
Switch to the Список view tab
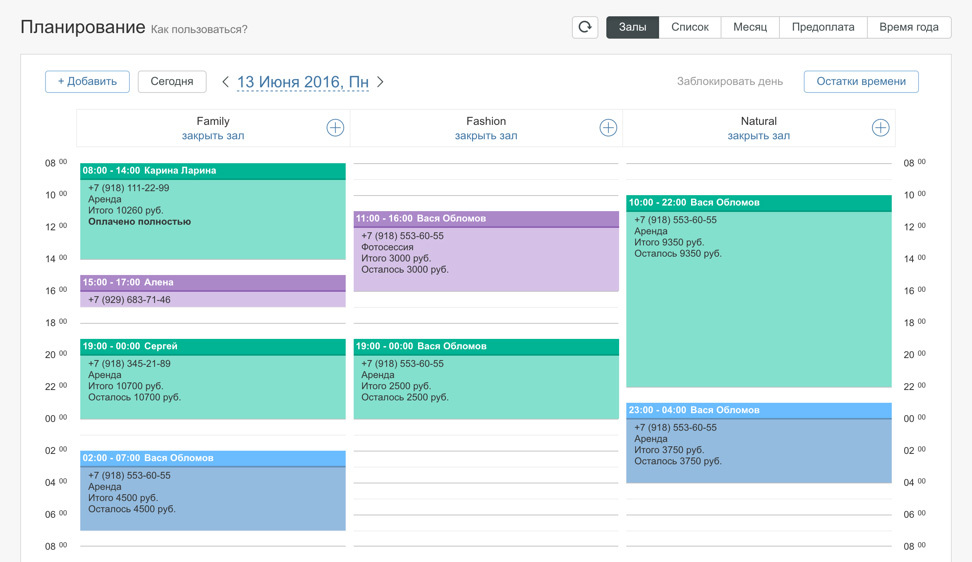tap(690, 27)
